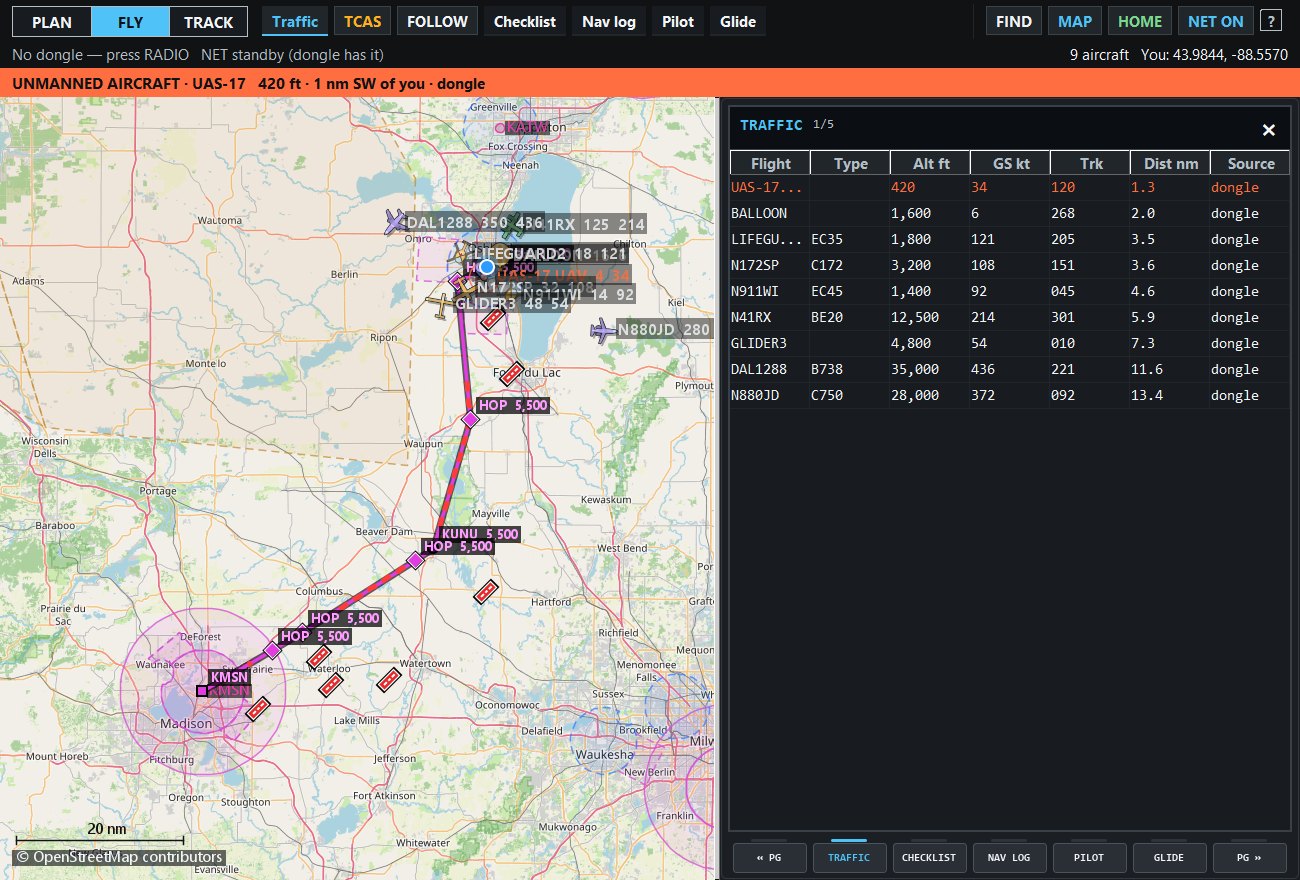Viewport: 1300px width, 880px height.
Task: Select the green N41RX aircraft icon
Action: pyautogui.click(x=514, y=225)
